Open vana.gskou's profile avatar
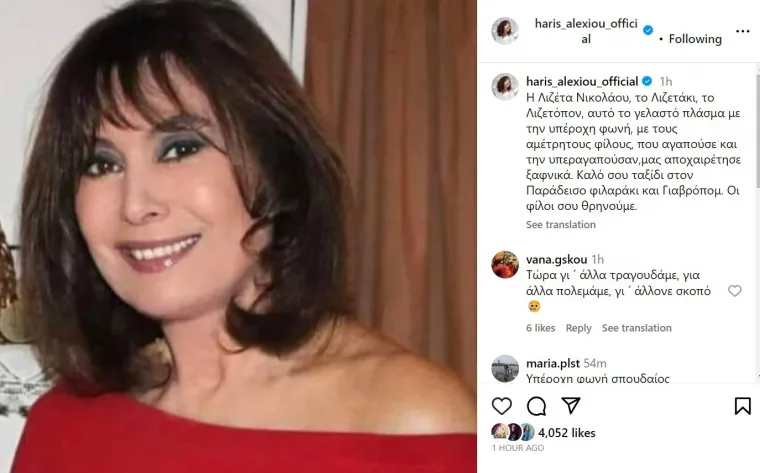Screen dimensions: 760x473 (505, 265)
